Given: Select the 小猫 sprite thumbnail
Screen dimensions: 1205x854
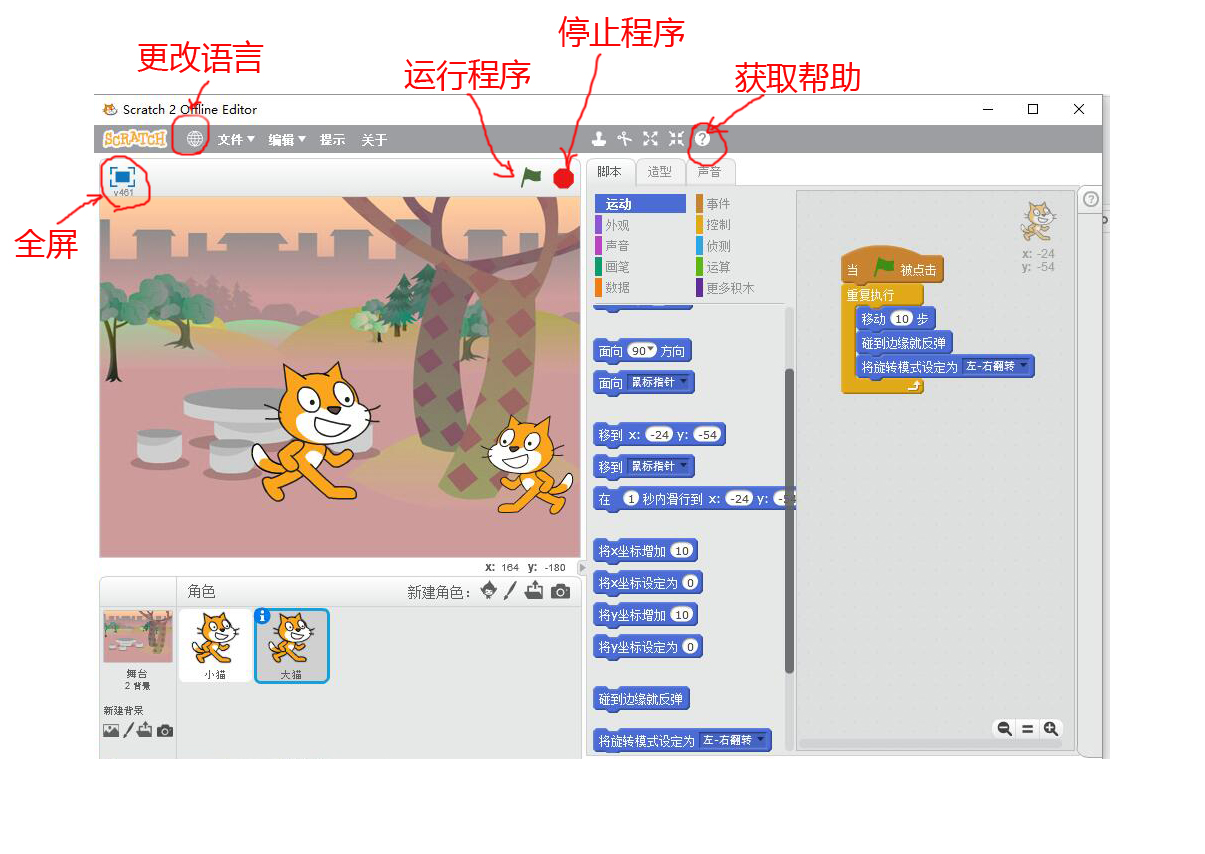Looking at the screenshot, I should point(215,645).
